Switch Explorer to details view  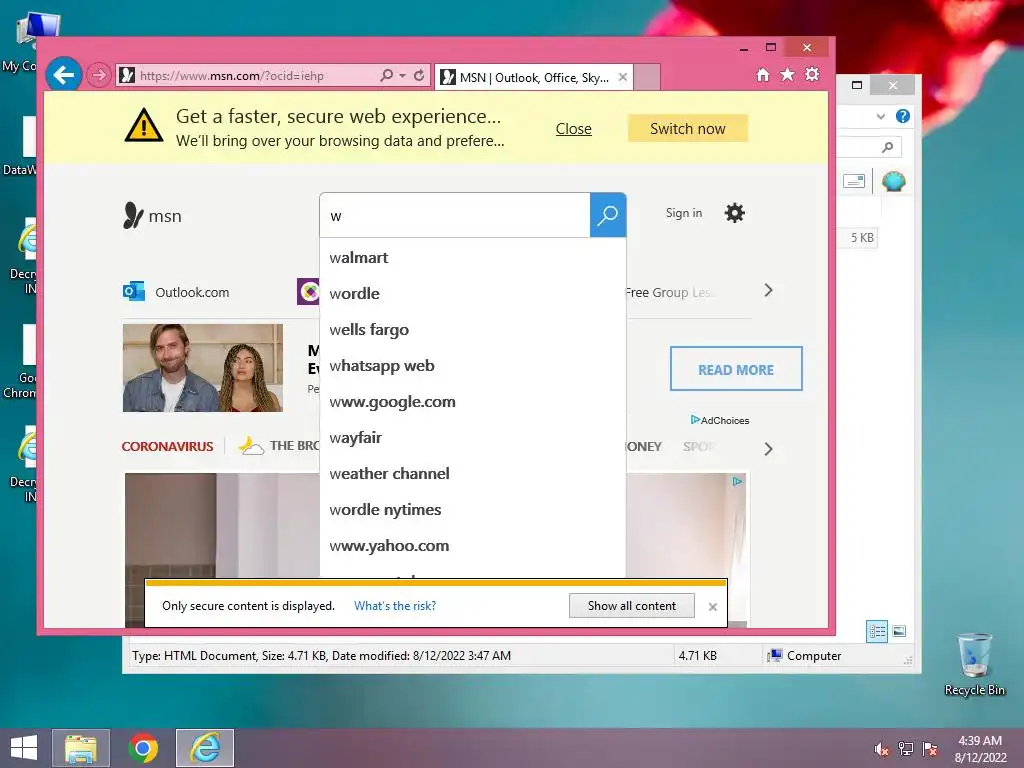tap(876, 631)
